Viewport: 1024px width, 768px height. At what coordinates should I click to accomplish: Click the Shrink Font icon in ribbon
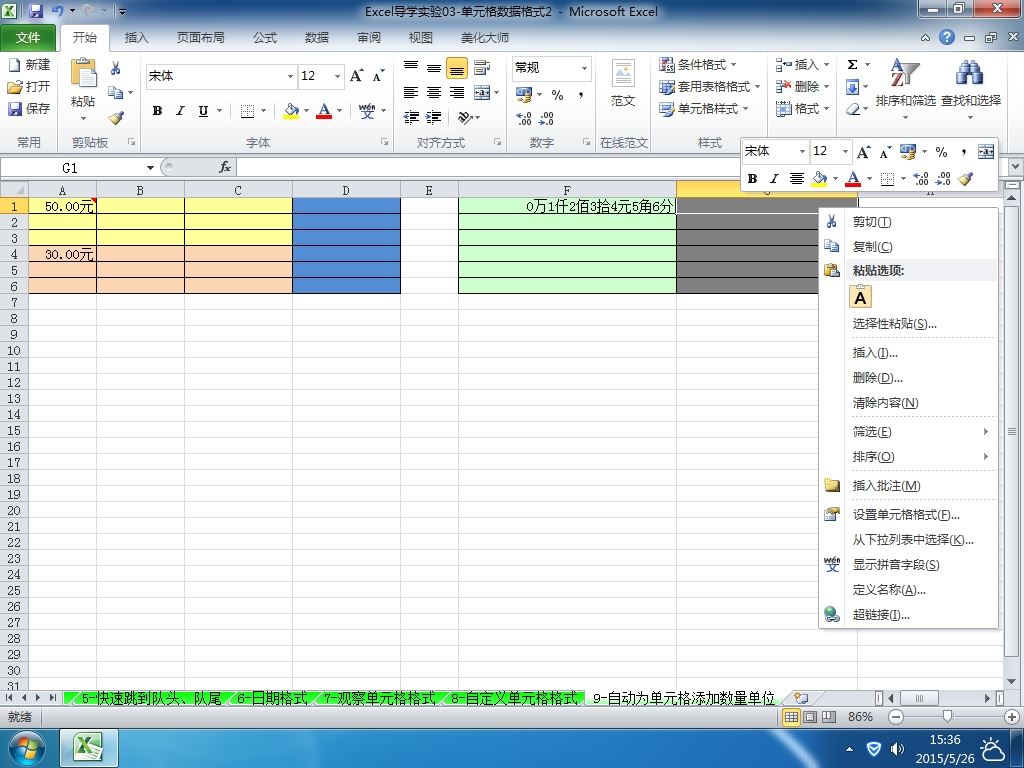(378, 76)
